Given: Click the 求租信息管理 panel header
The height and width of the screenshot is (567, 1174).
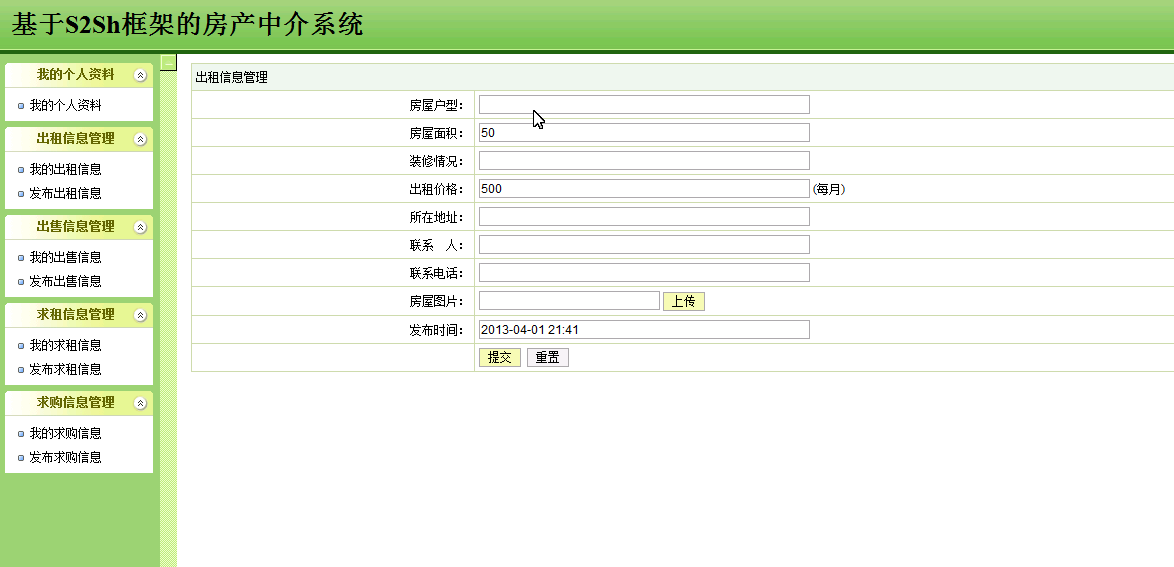Looking at the screenshot, I should (79, 315).
